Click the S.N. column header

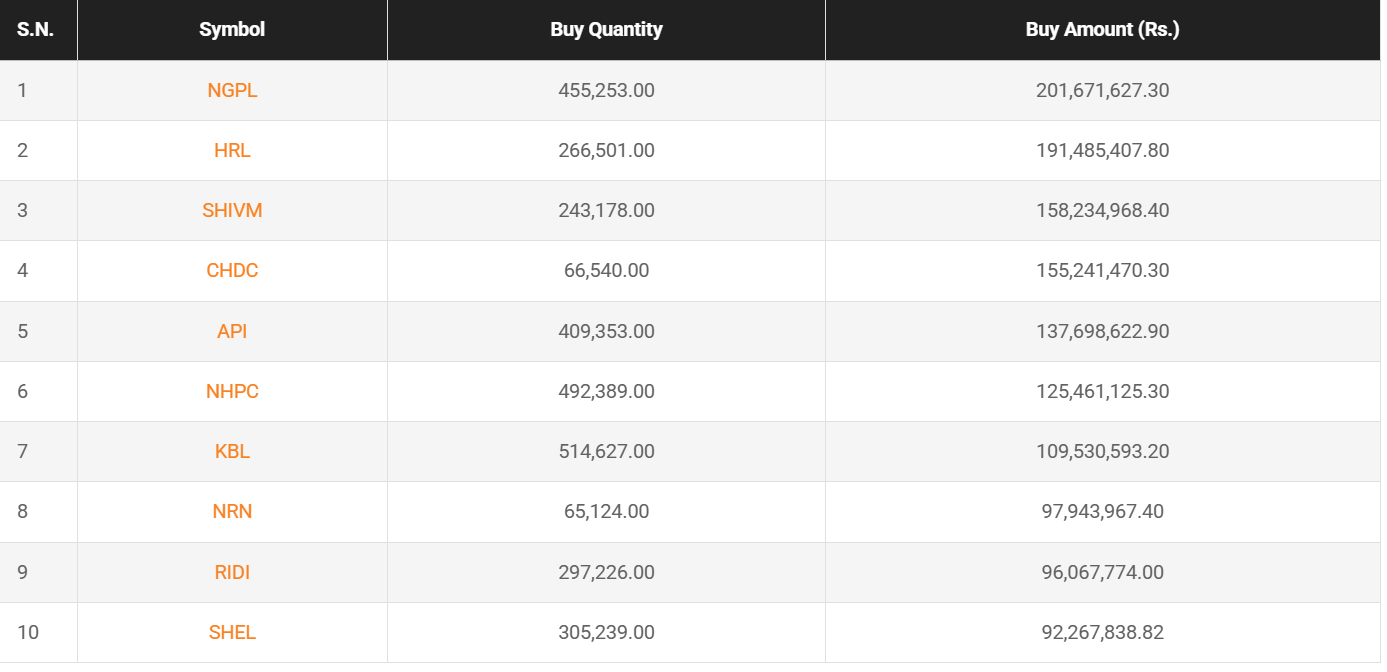click(35, 29)
